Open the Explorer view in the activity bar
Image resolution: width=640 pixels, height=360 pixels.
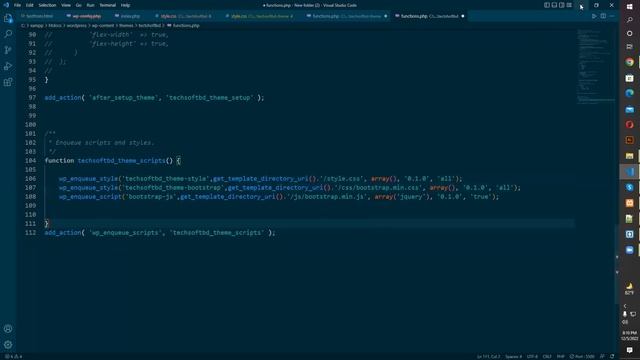point(8,18)
